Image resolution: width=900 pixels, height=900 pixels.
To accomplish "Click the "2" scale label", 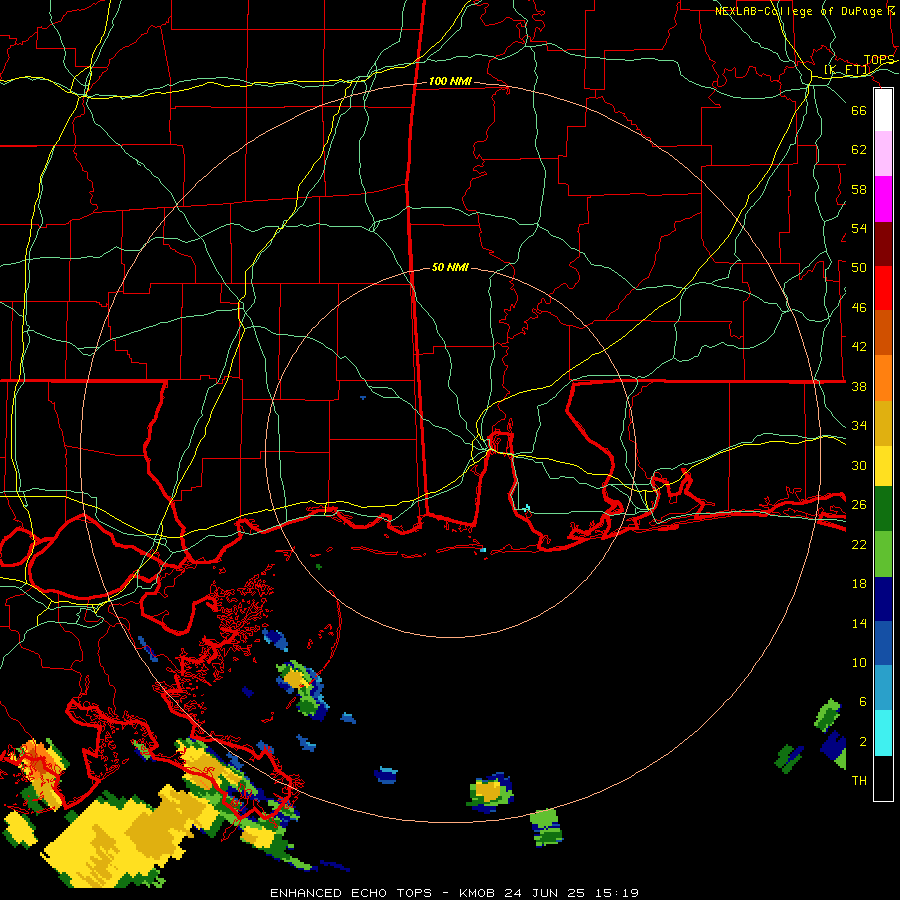I will pos(862,742).
